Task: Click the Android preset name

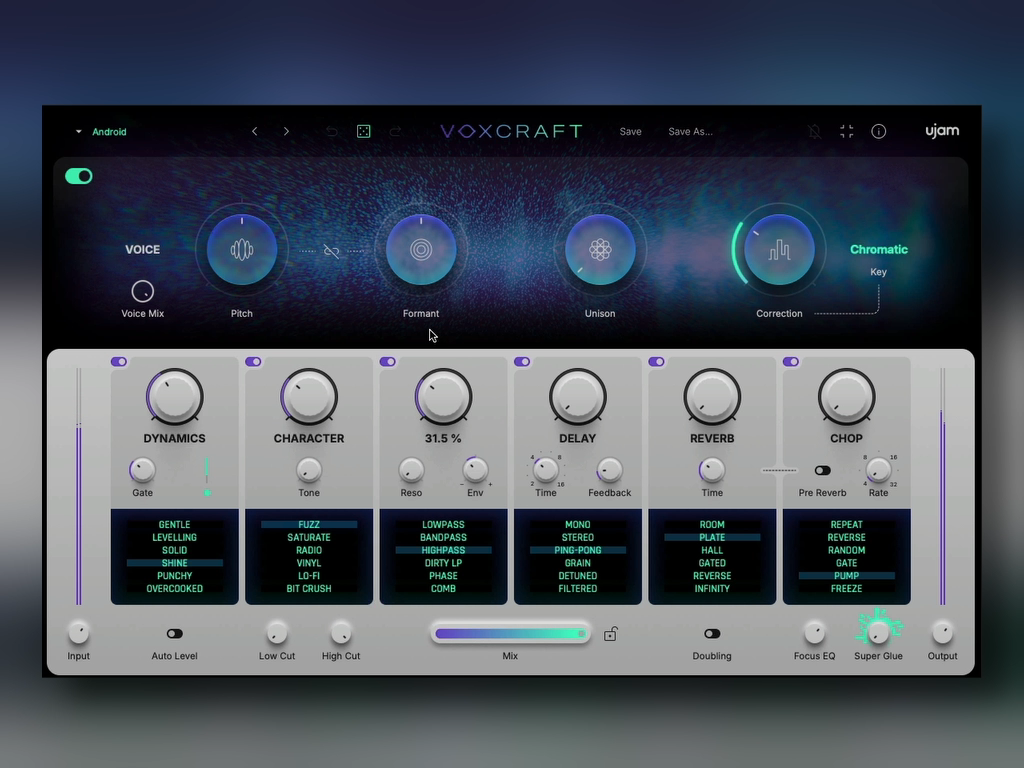Action: (x=109, y=131)
